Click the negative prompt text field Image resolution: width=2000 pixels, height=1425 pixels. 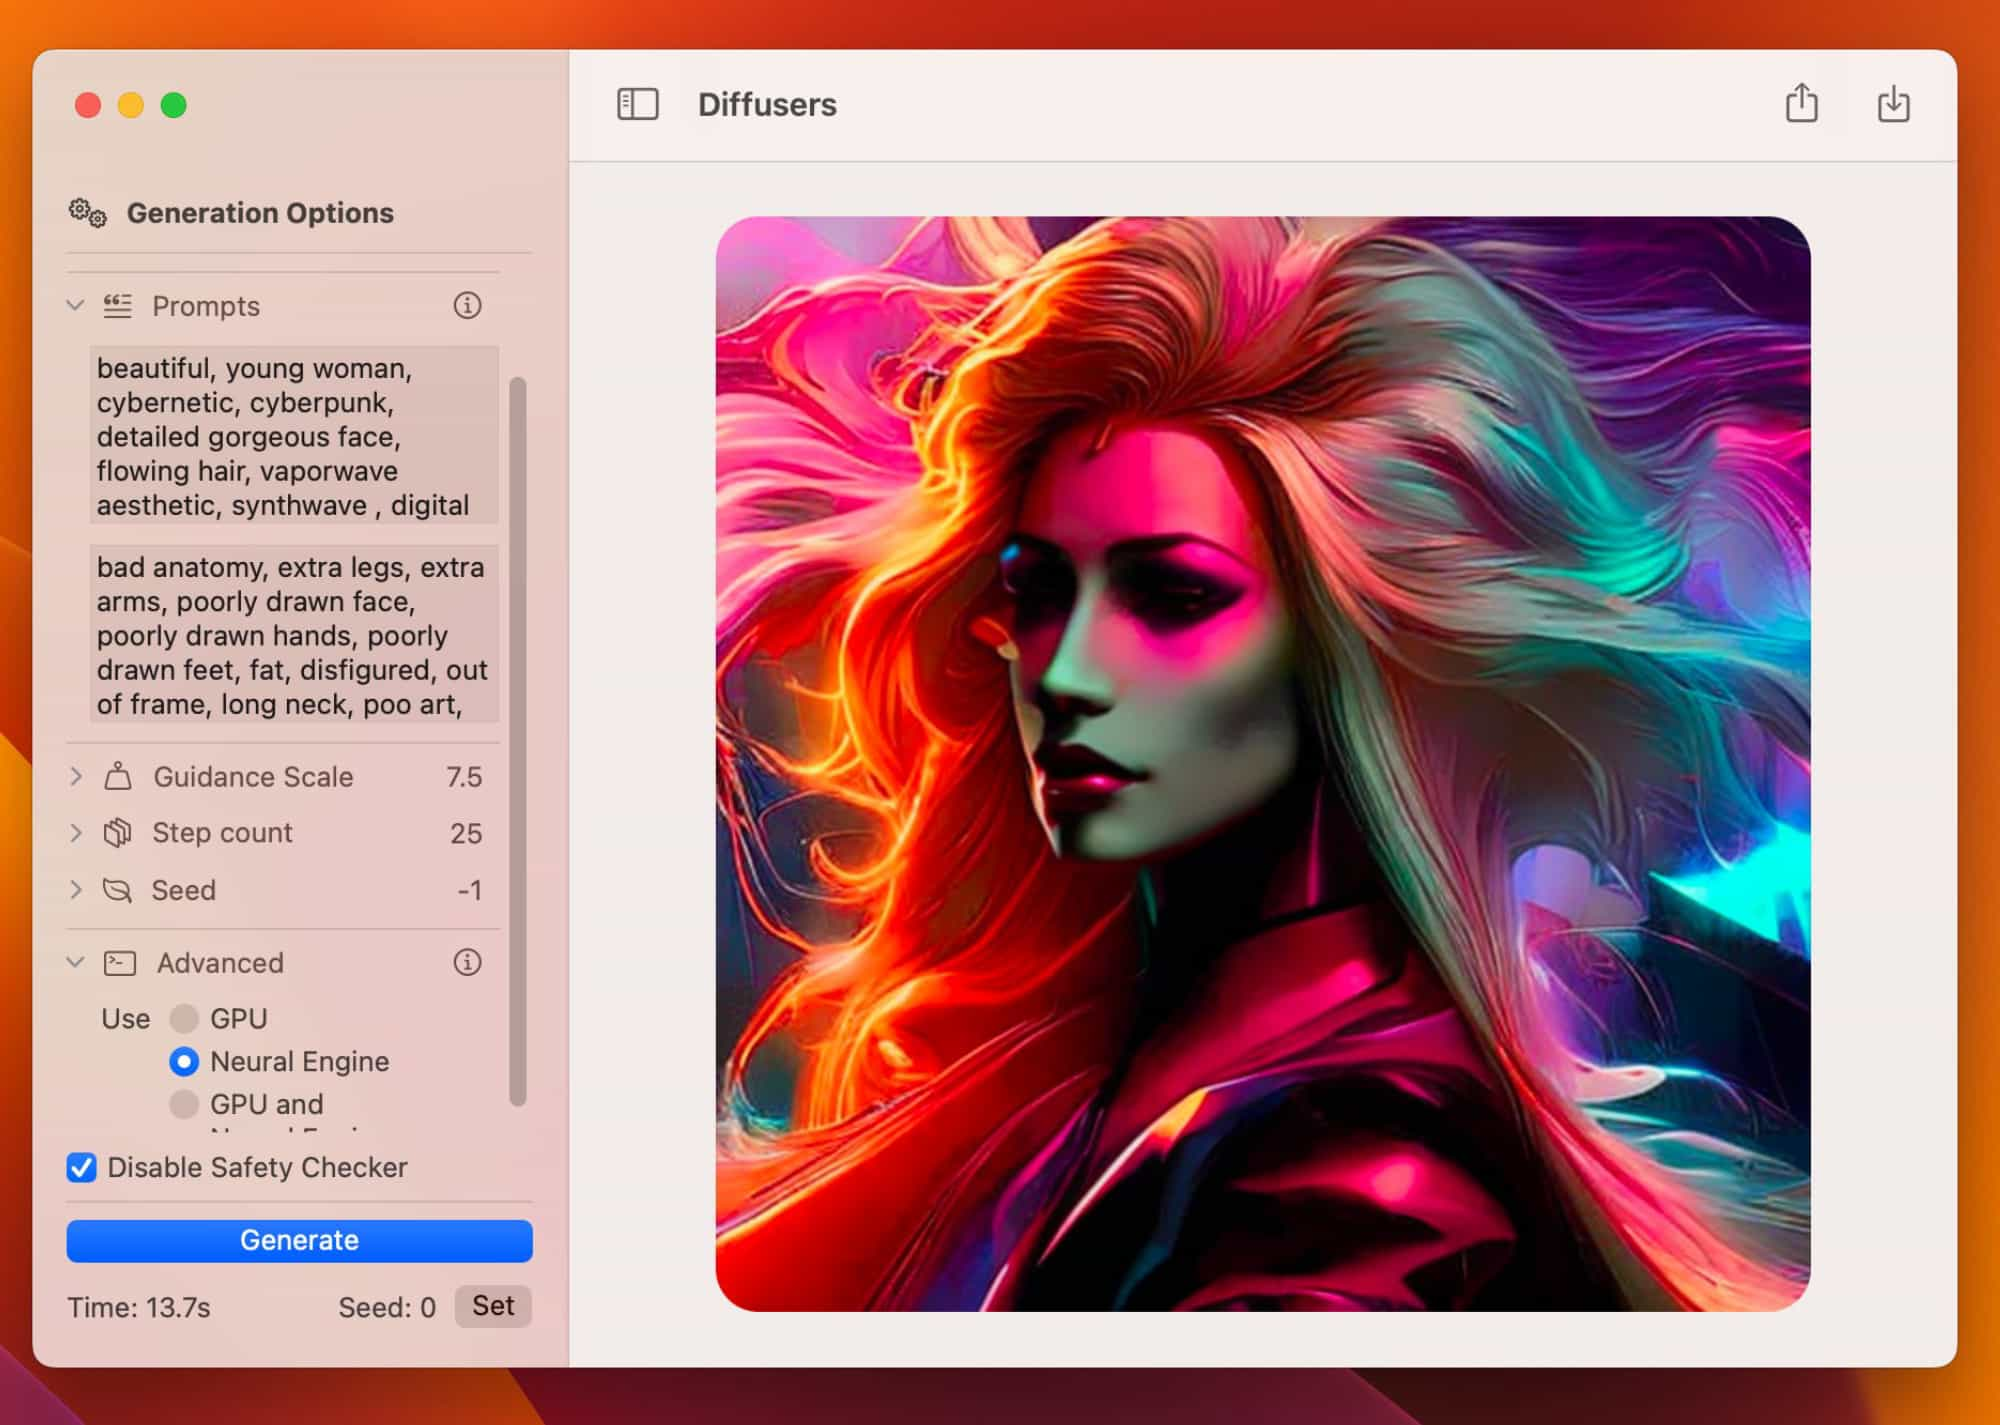coord(294,634)
